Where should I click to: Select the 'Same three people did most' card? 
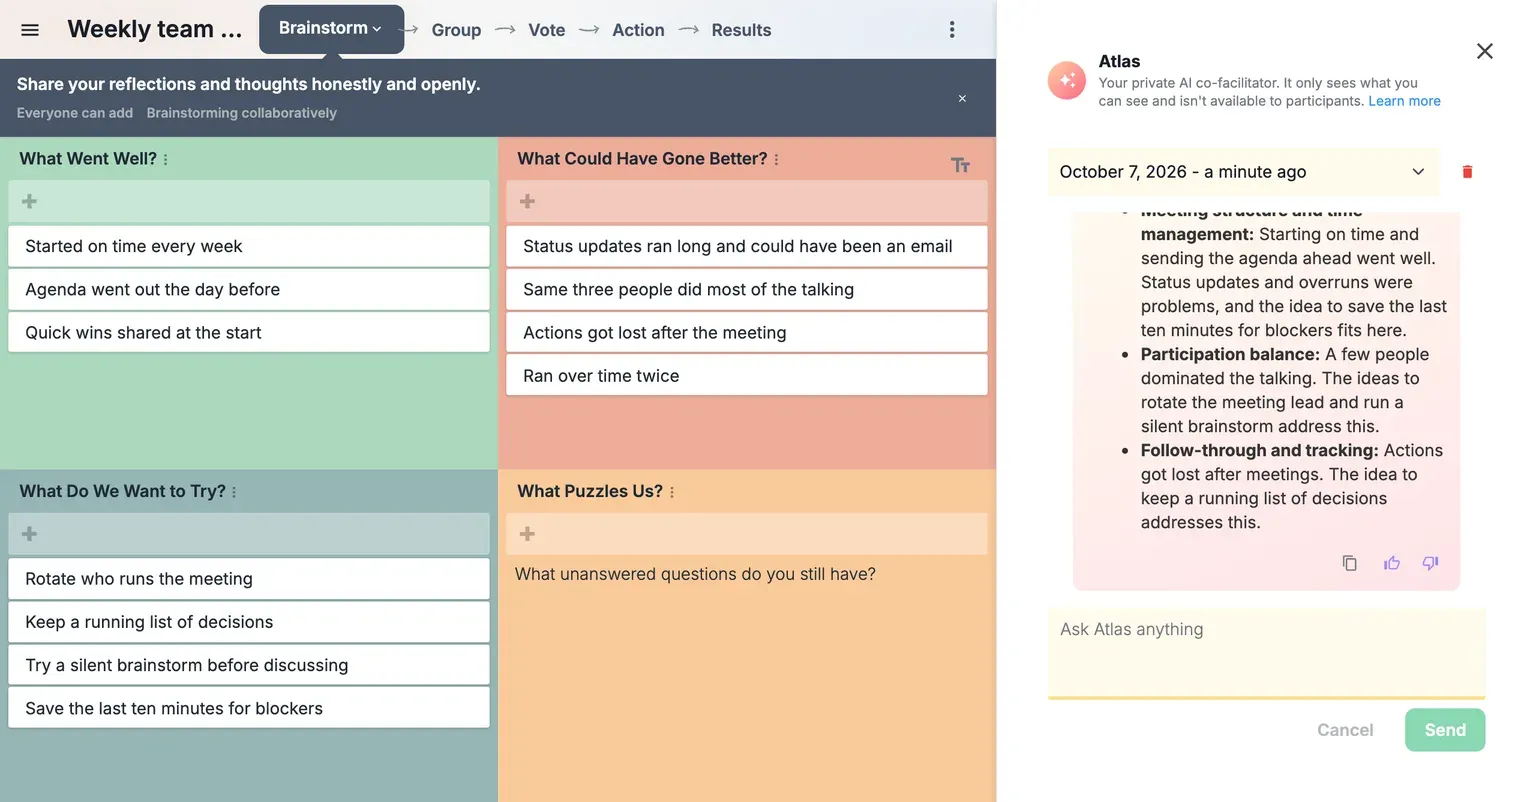click(747, 289)
